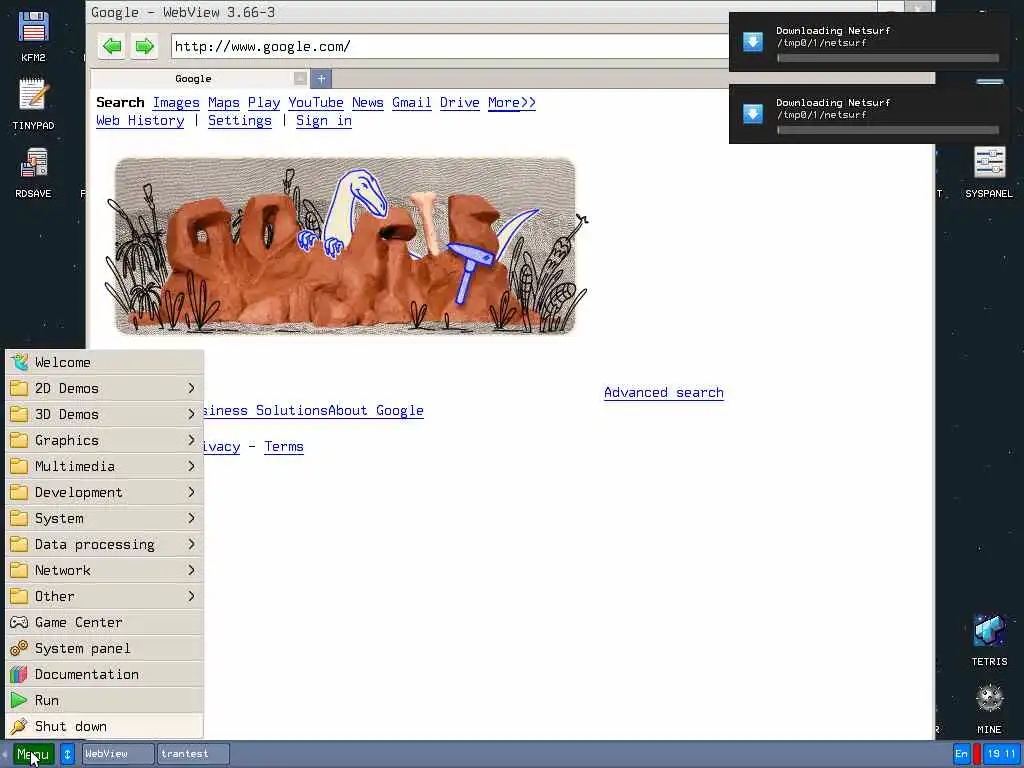Image resolution: width=1024 pixels, height=768 pixels.
Task: Click the taskbar clock
Action: 1002,754
